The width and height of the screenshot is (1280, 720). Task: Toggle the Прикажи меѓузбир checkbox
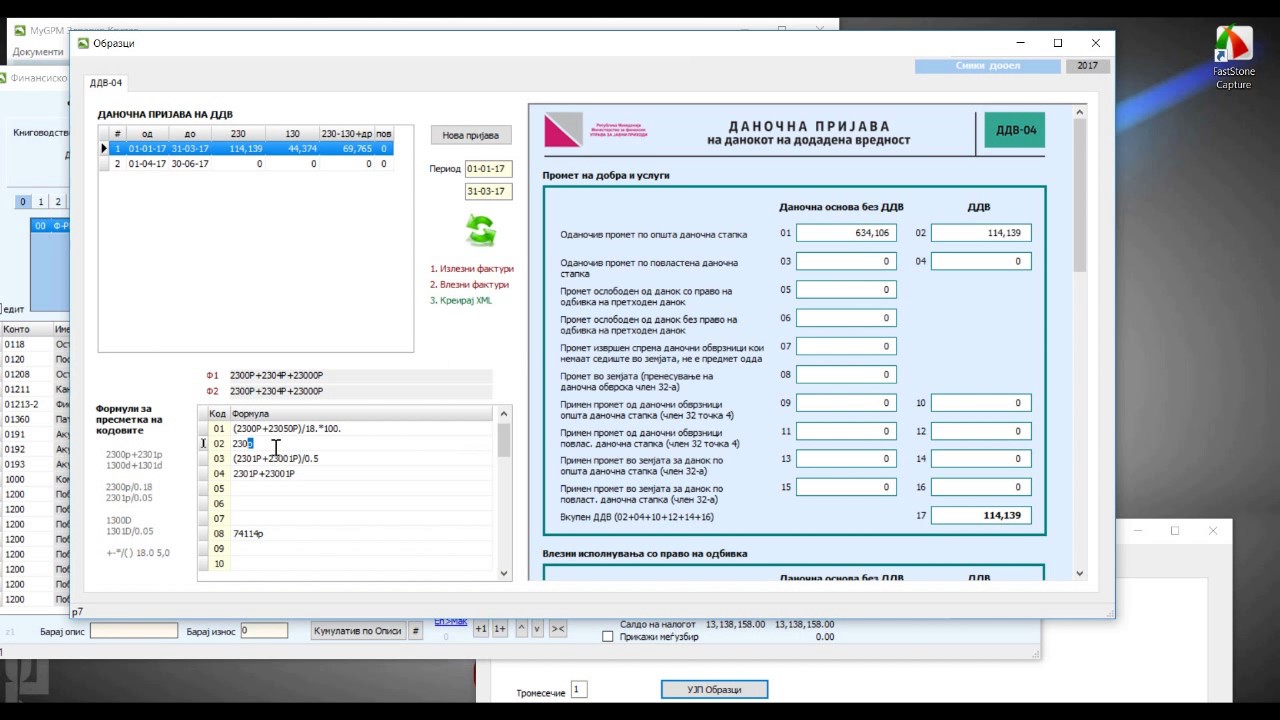point(607,636)
